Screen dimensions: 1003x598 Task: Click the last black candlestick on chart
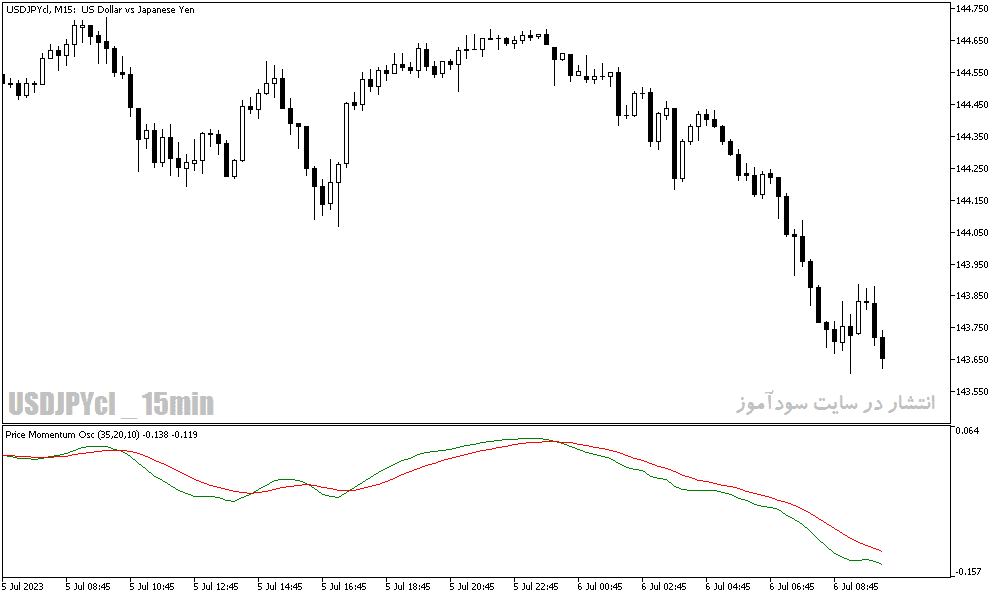coord(883,349)
